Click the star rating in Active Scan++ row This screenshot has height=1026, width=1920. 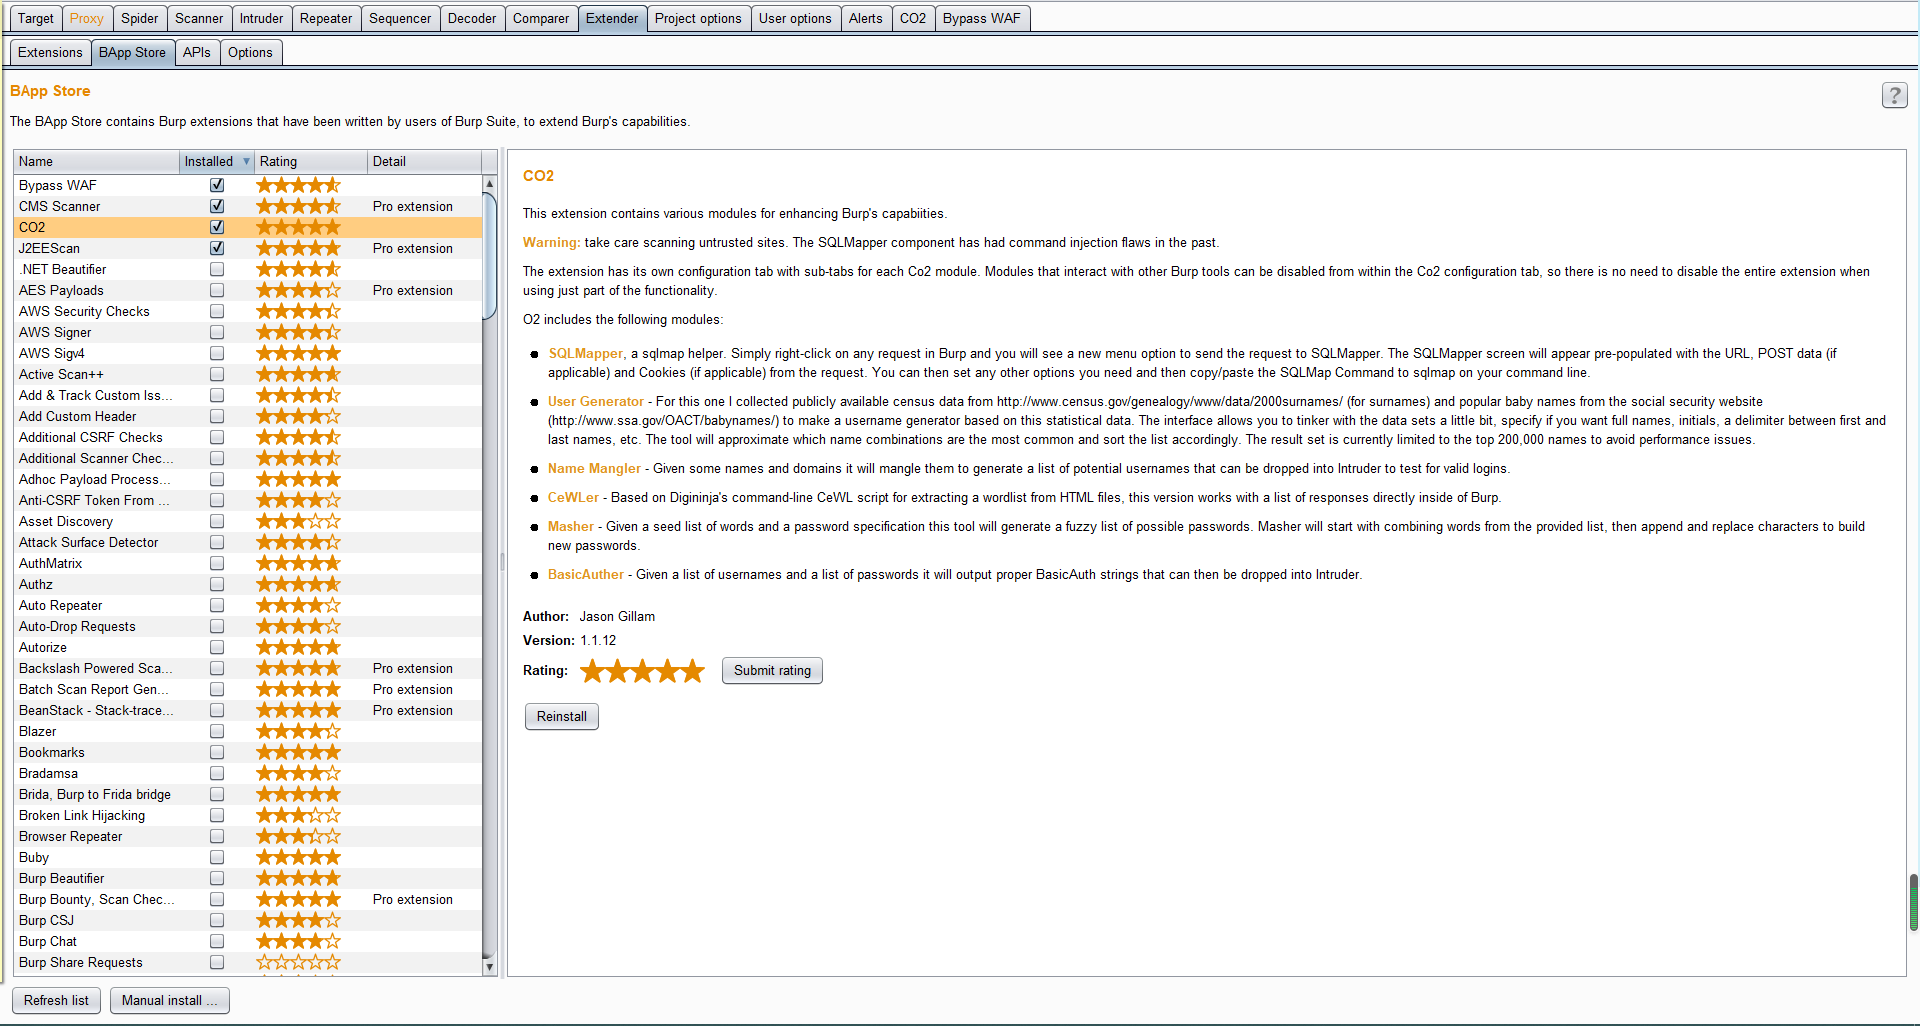click(298, 374)
